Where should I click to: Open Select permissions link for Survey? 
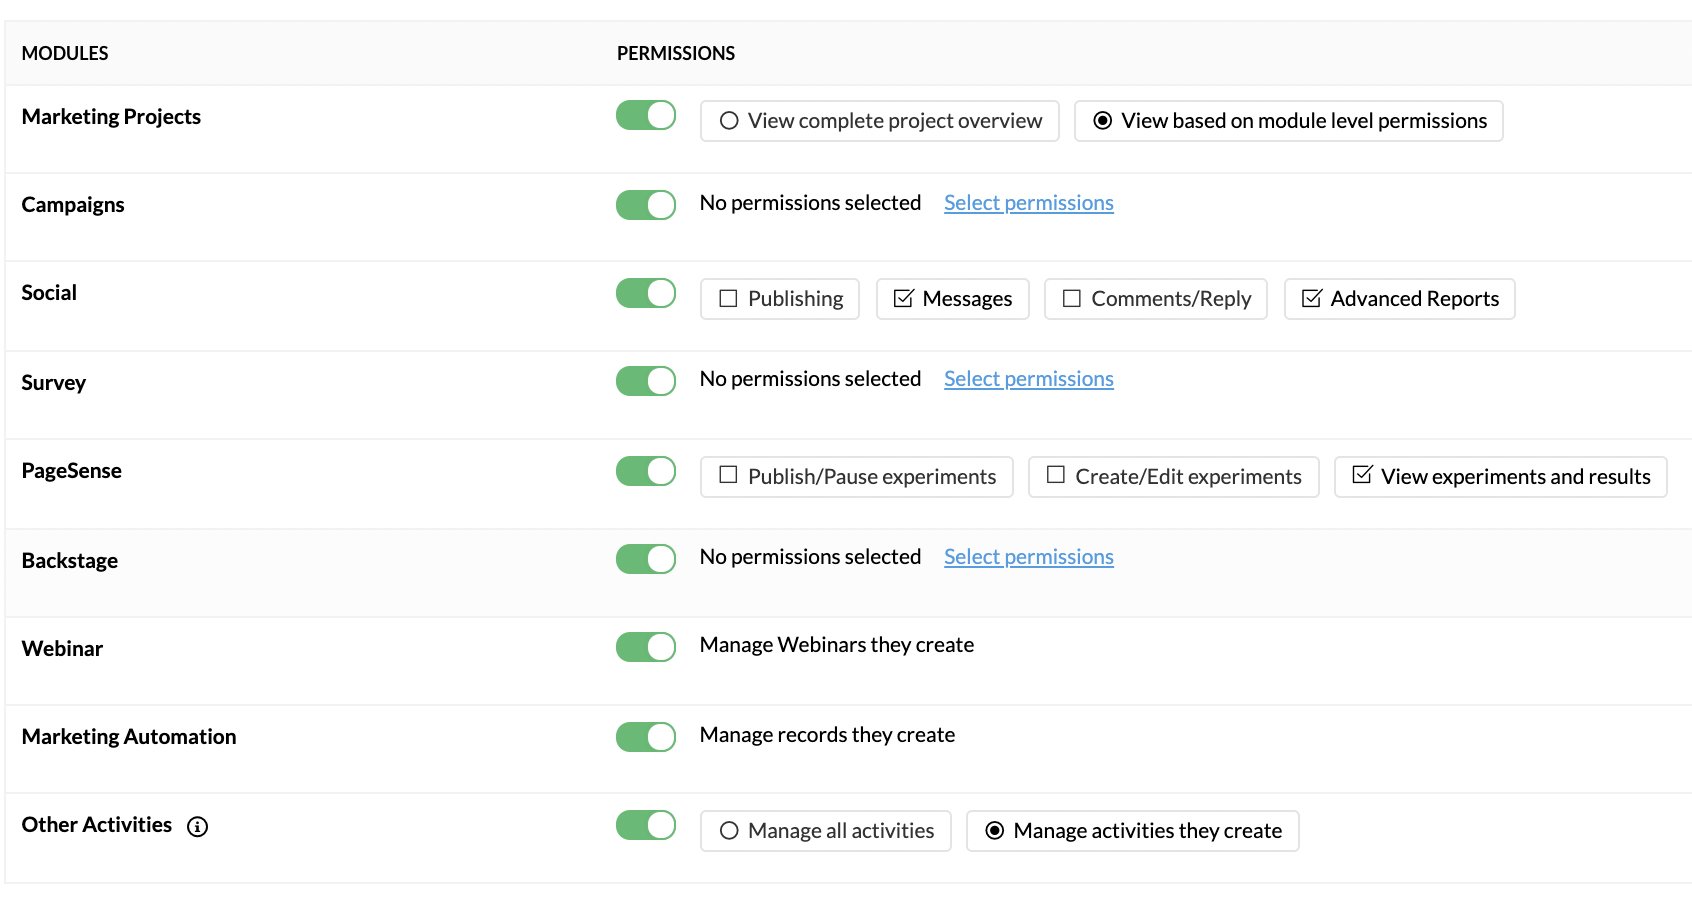[x=1029, y=379]
